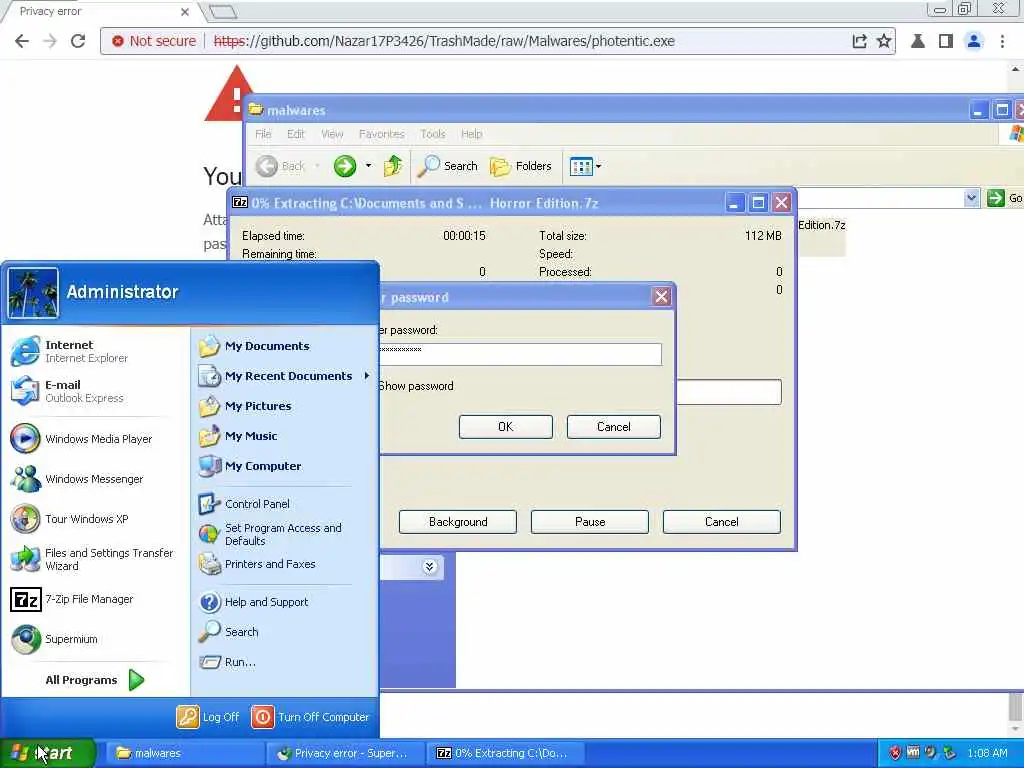Open the Run... dialog
Viewport: 1024px width, 768px height.
click(x=227, y=662)
